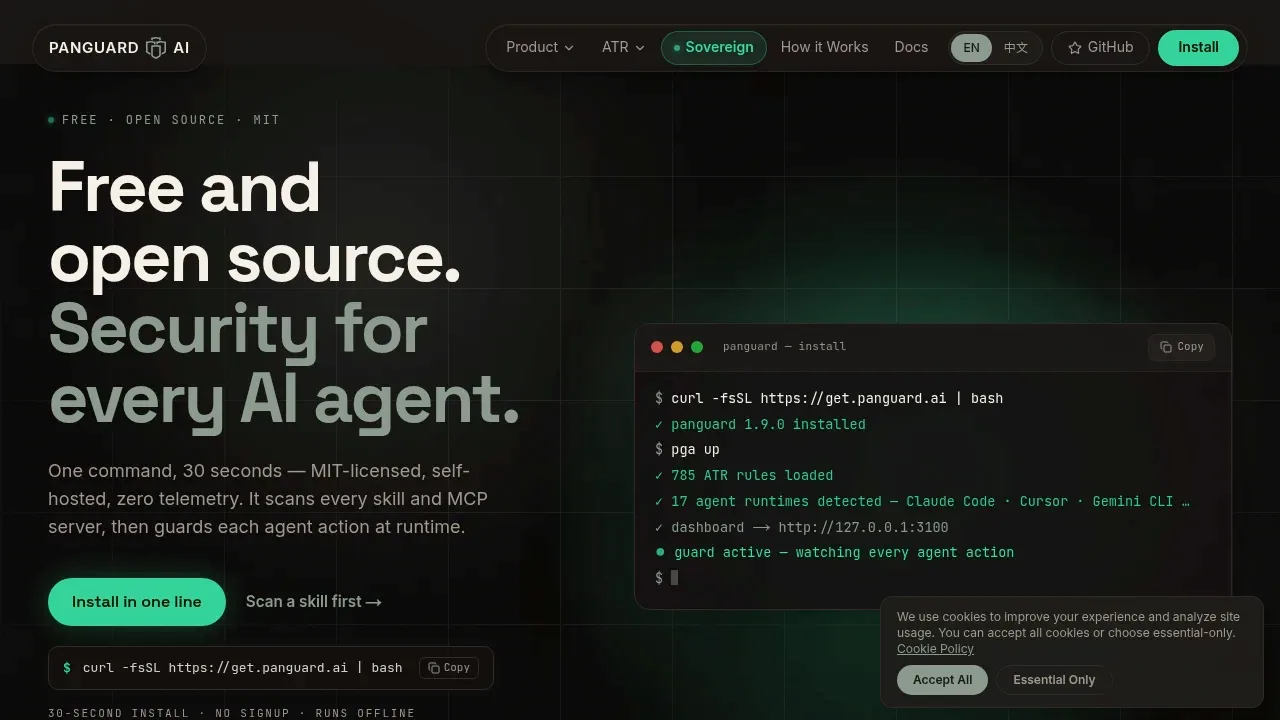Click the '17 agent runtimes detected' line
The image size is (1280, 720).
[x=922, y=501]
